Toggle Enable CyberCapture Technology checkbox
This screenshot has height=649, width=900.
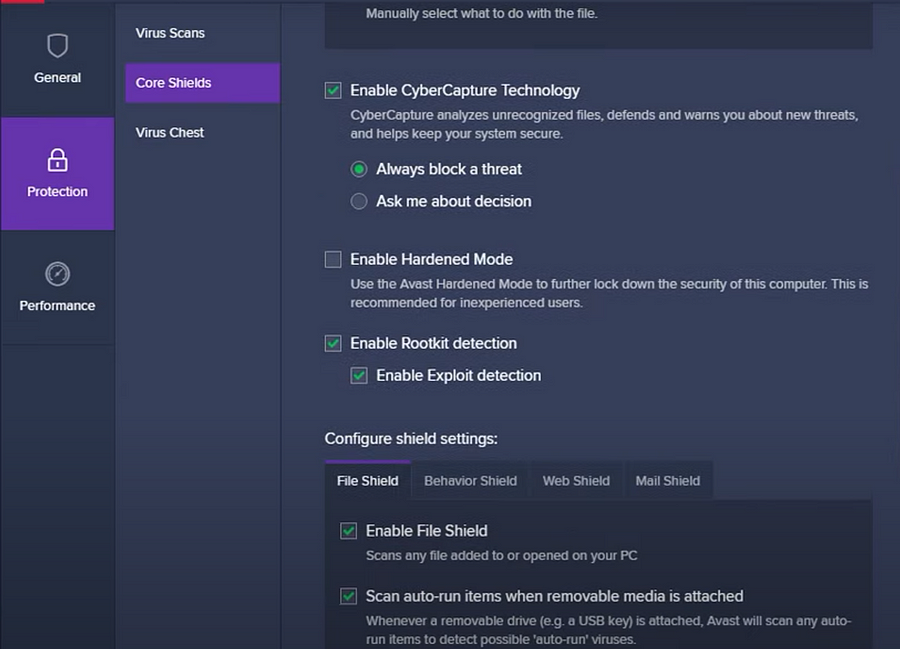coord(333,90)
